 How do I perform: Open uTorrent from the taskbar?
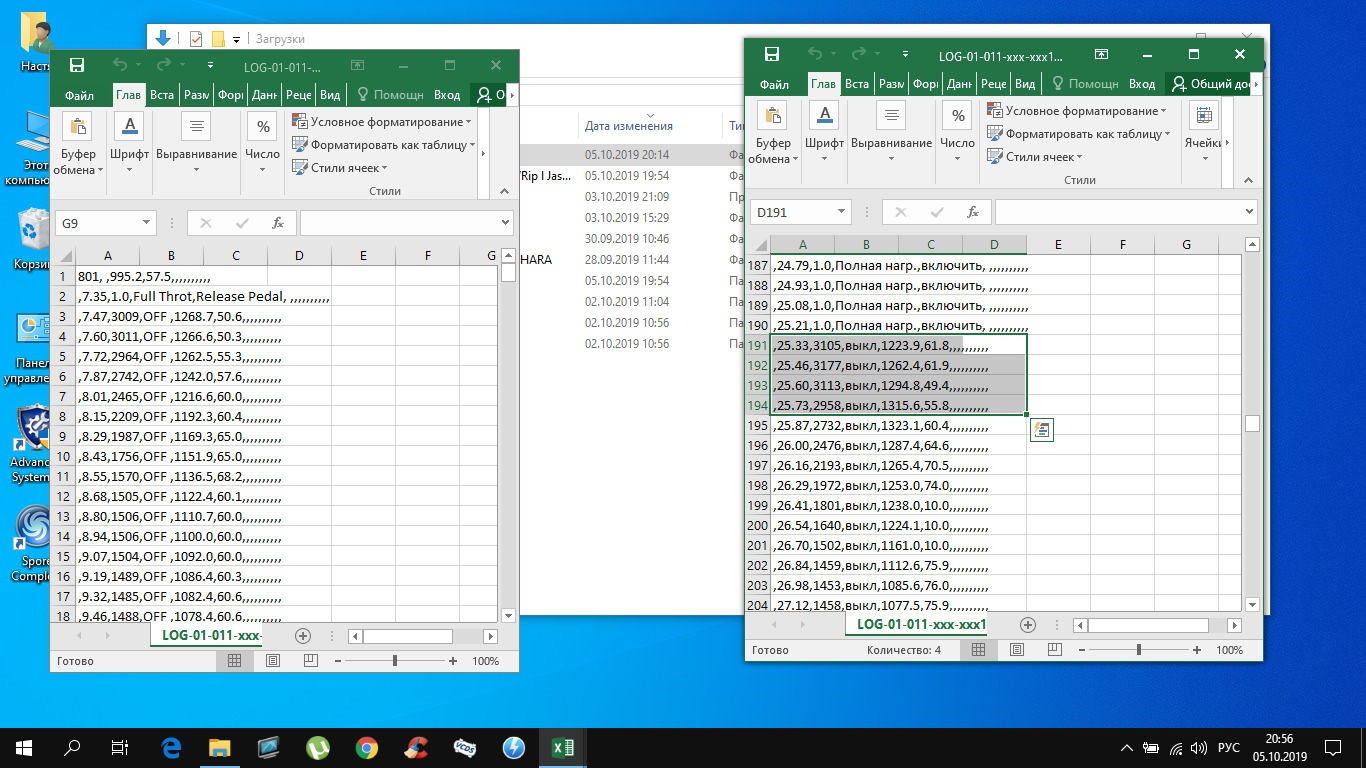[x=318, y=747]
